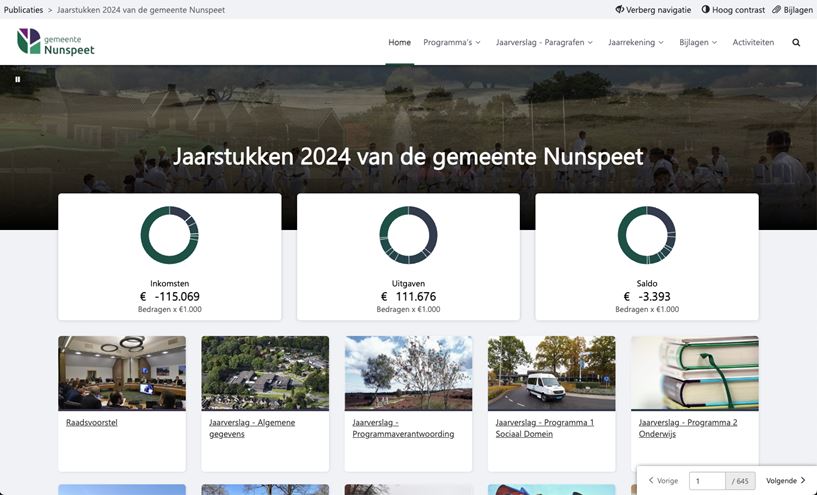Expand the Jaarrekening dropdown
The height and width of the screenshot is (495, 817).
[636, 43]
